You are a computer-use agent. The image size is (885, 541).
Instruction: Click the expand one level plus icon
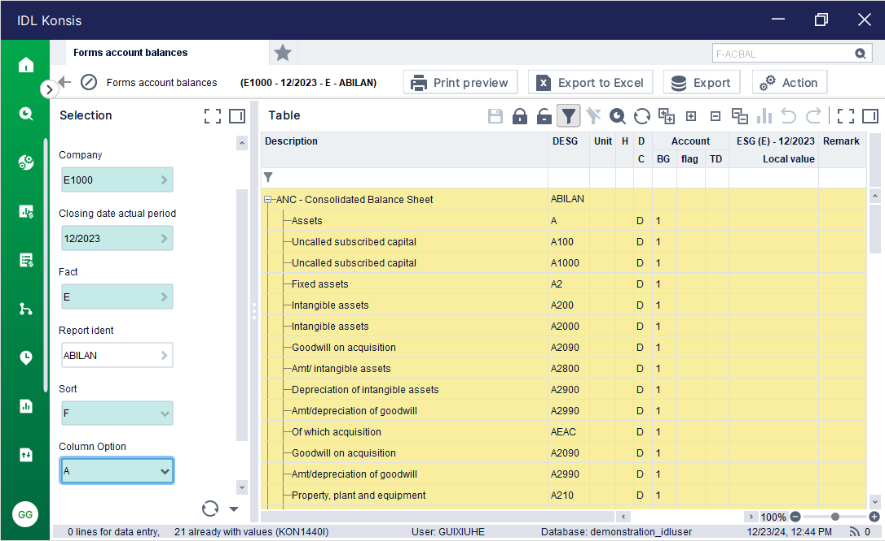tap(691, 116)
